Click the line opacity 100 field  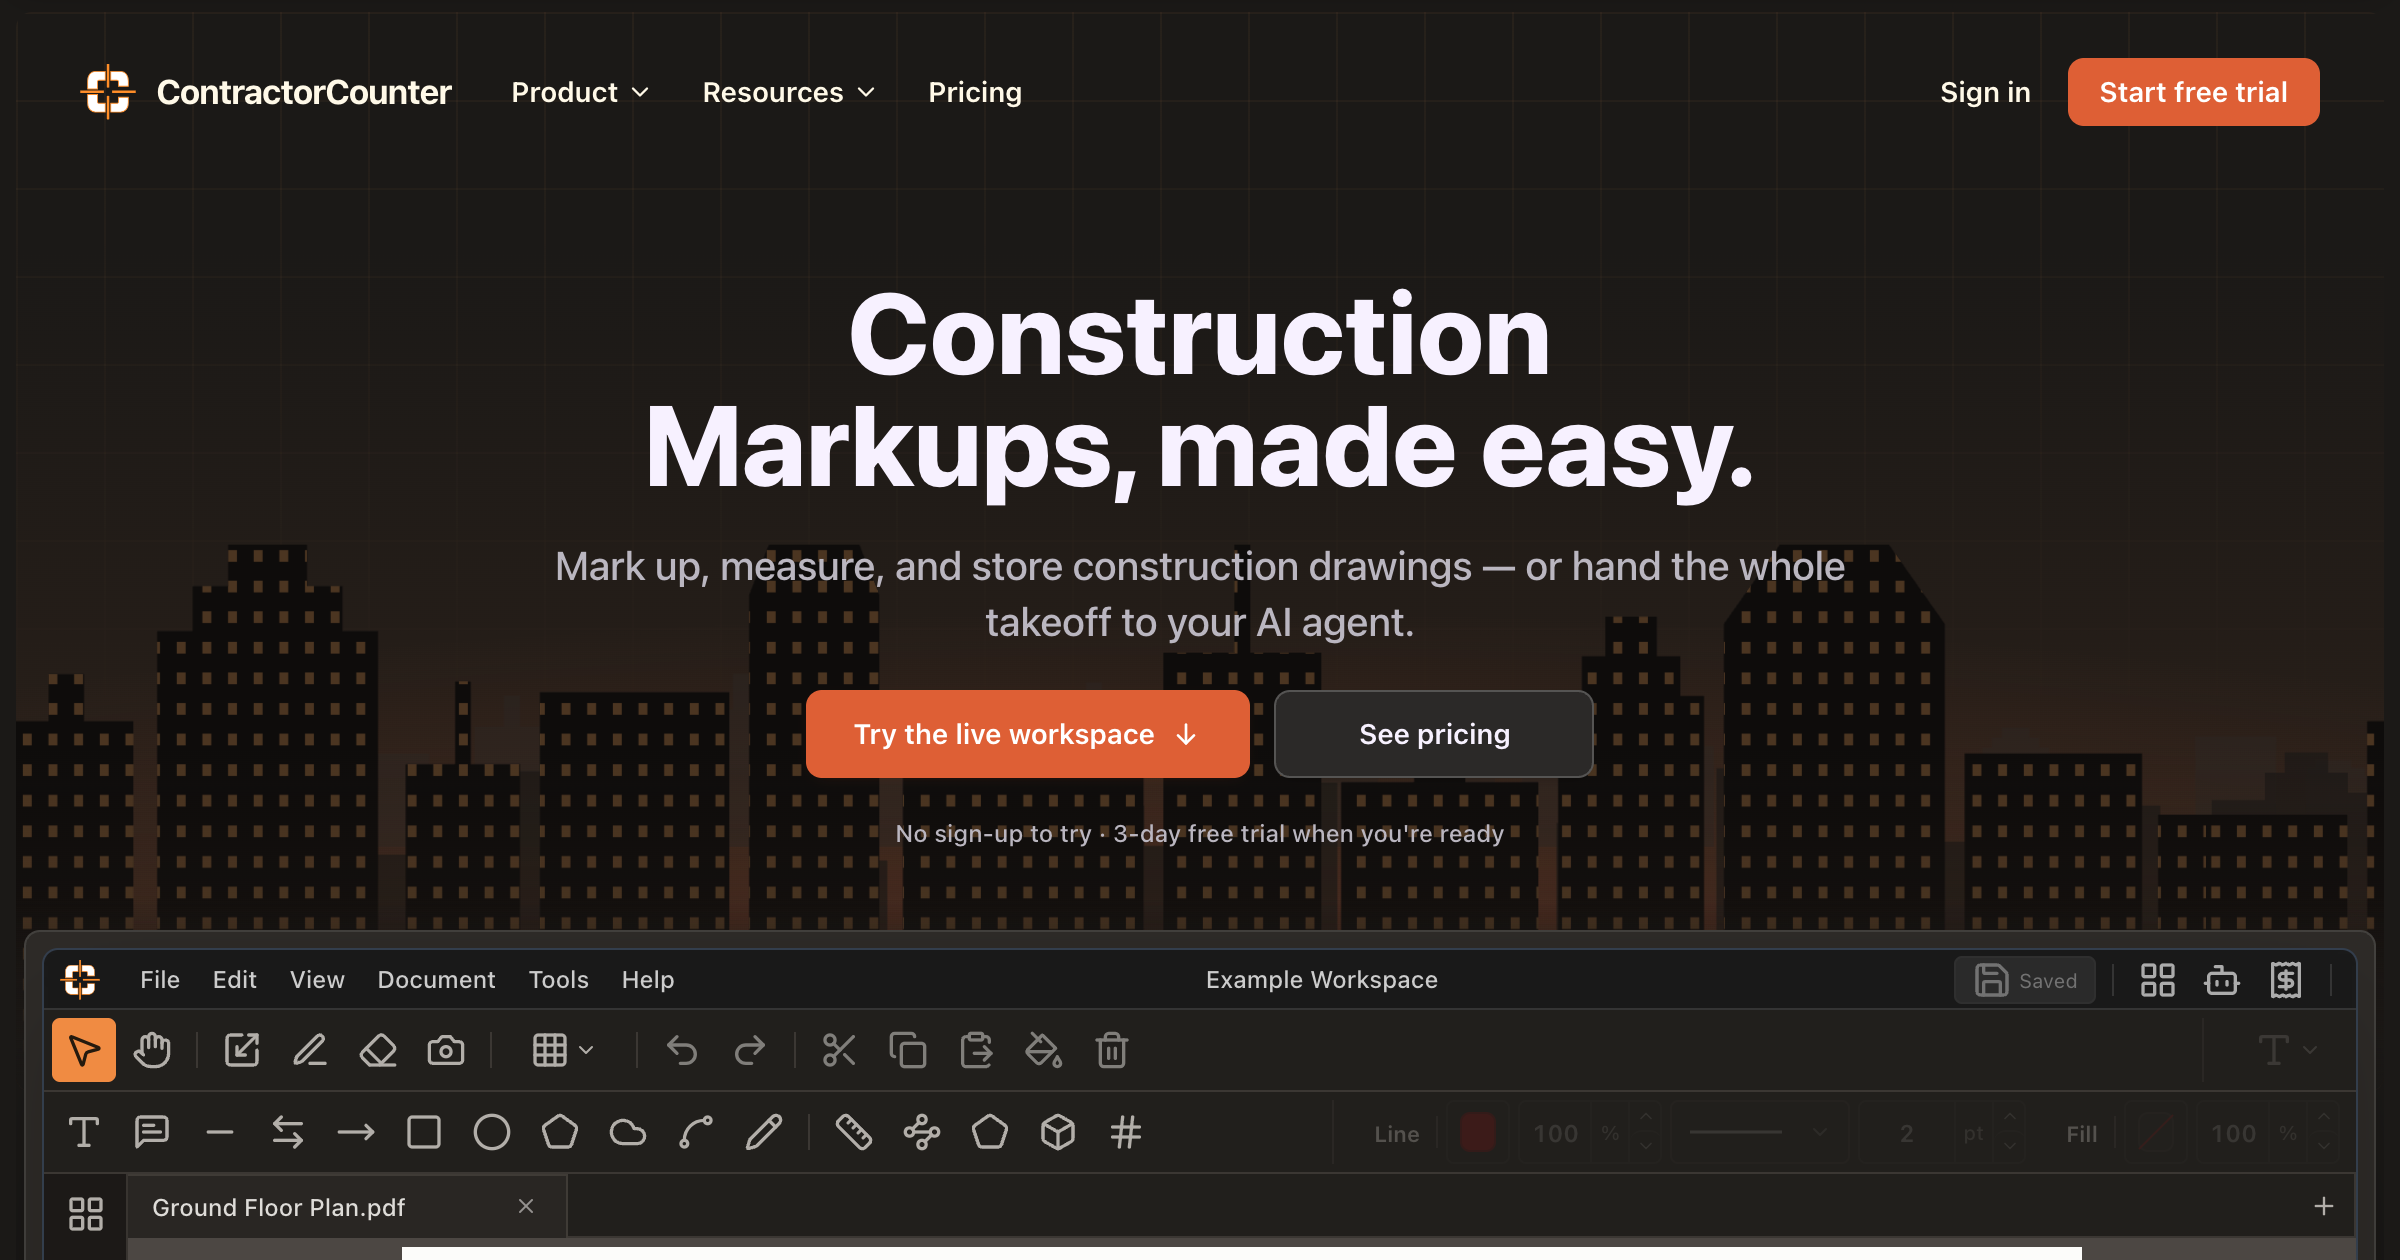click(x=1555, y=1133)
